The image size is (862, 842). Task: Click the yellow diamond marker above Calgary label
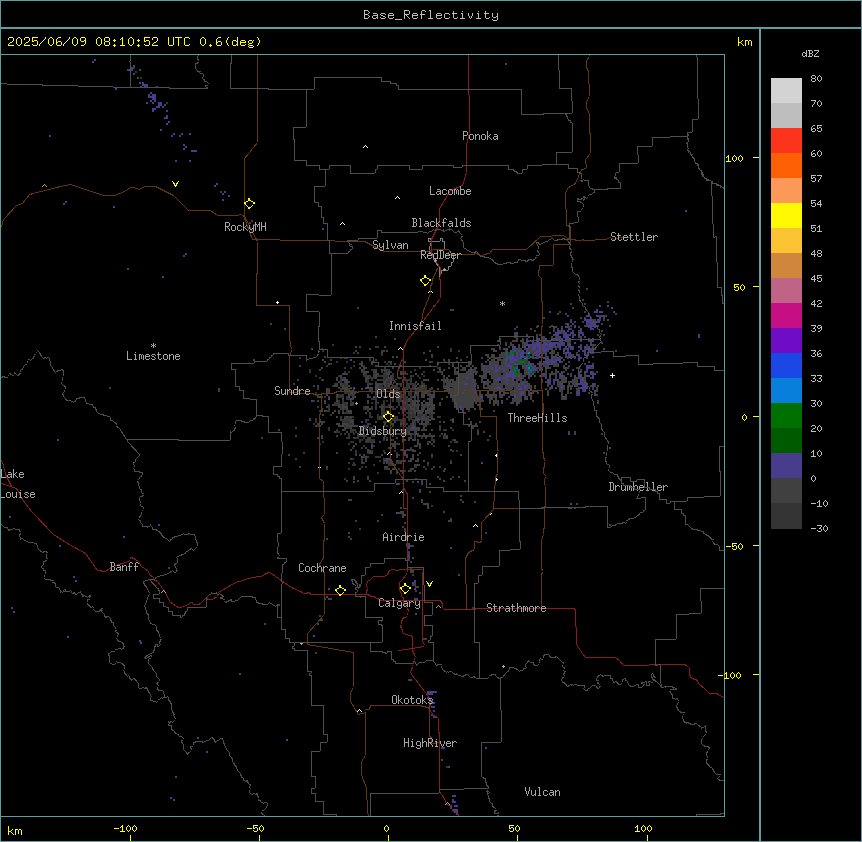pyautogui.click(x=405, y=589)
